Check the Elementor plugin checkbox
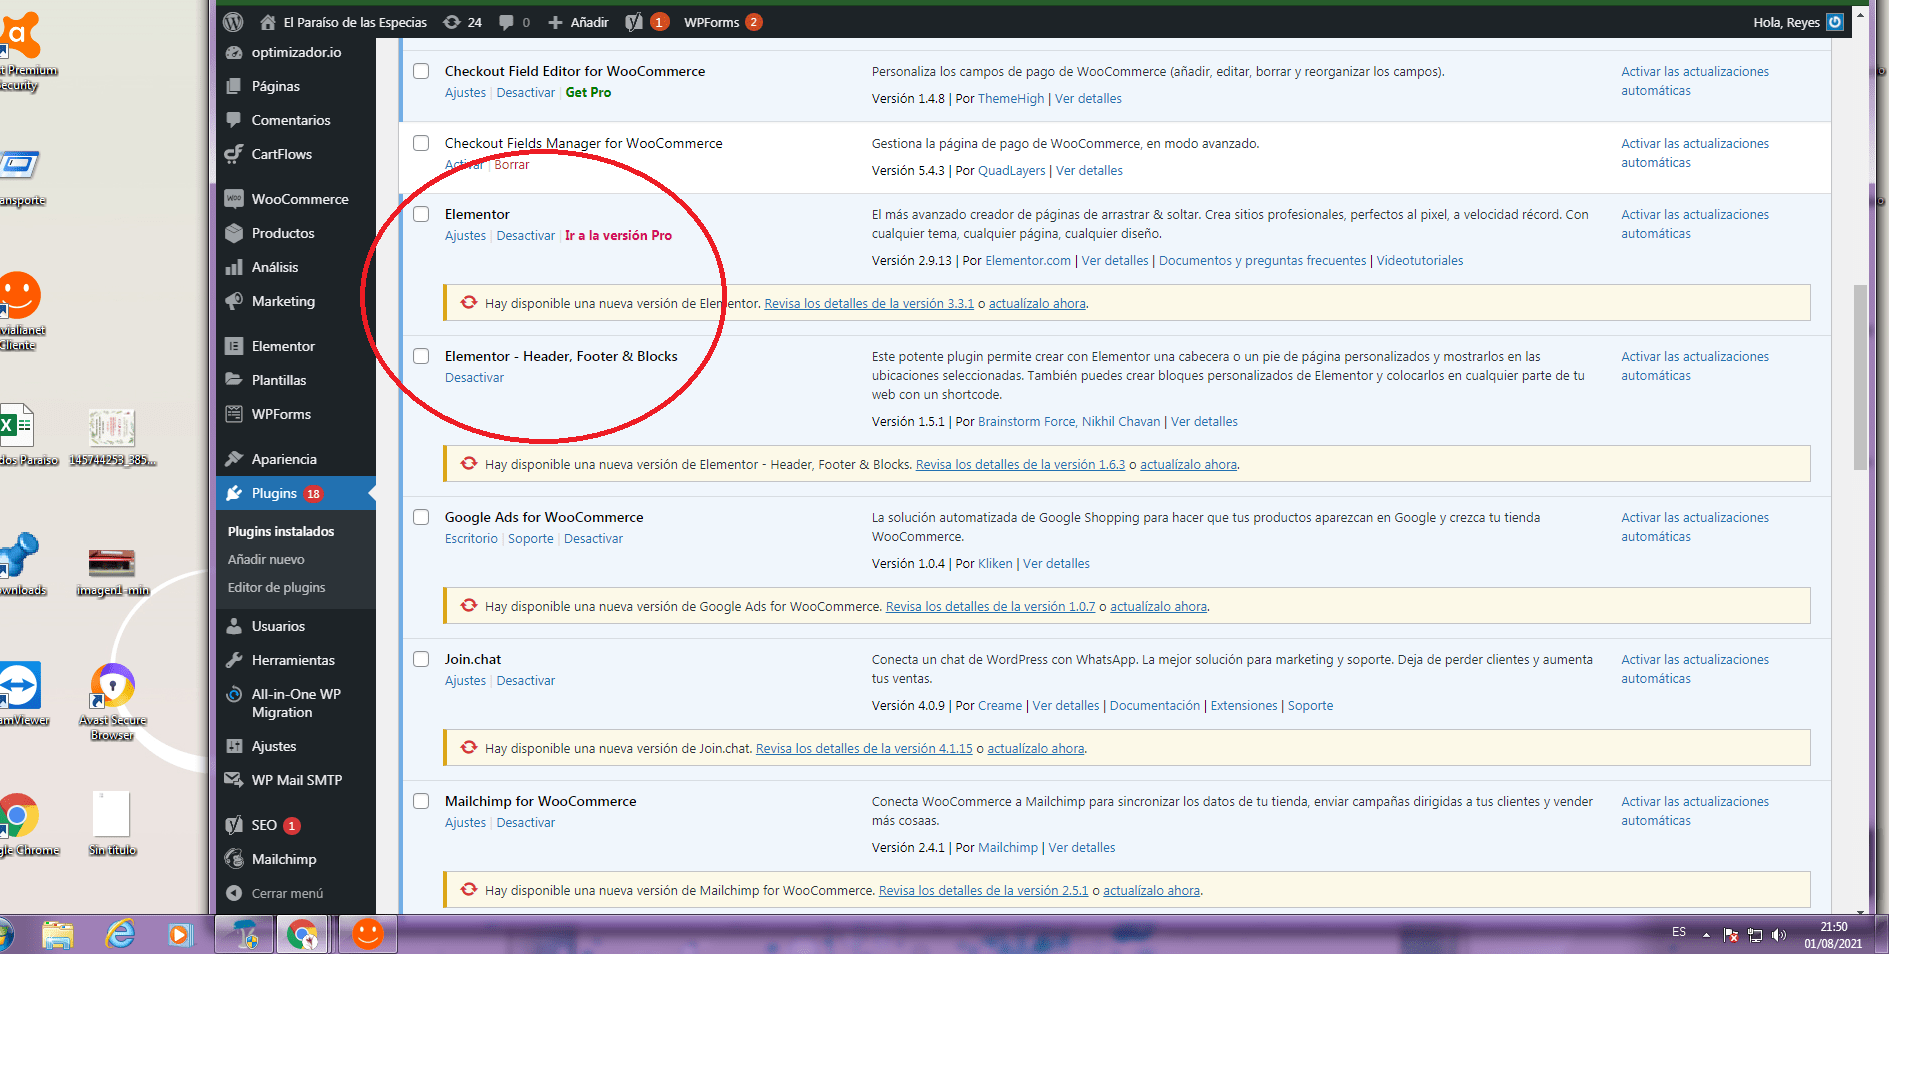This screenshot has width=1920, height=1080. tap(421, 214)
